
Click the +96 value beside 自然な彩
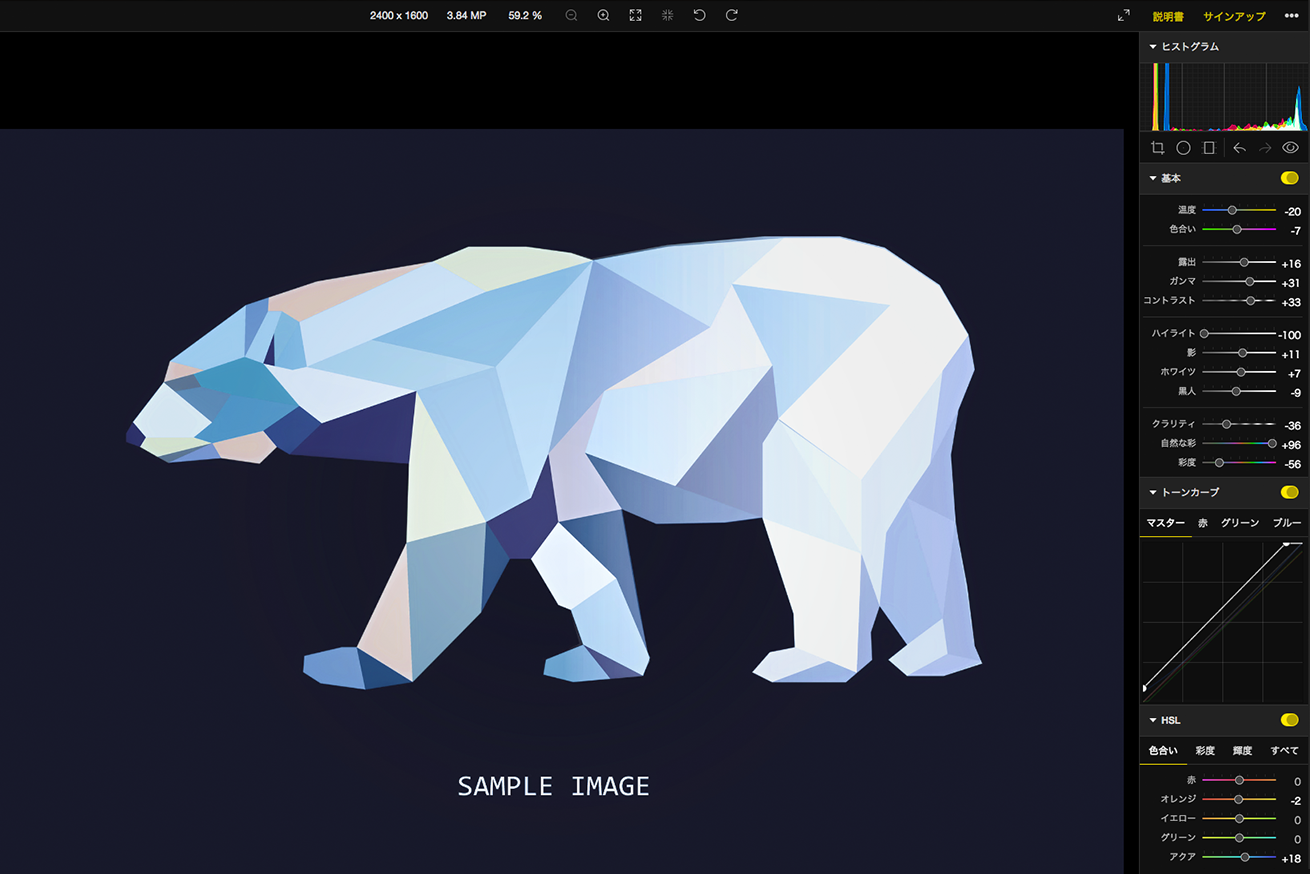[x=1291, y=445]
